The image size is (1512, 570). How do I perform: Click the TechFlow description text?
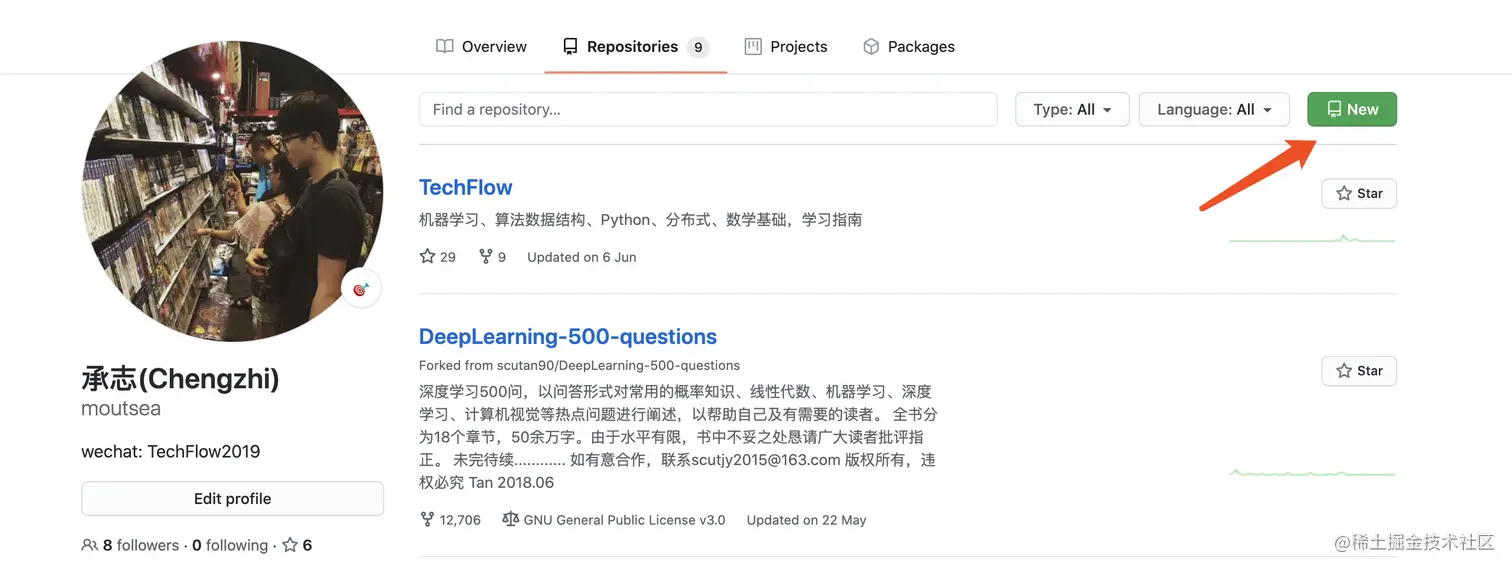click(640, 219)
